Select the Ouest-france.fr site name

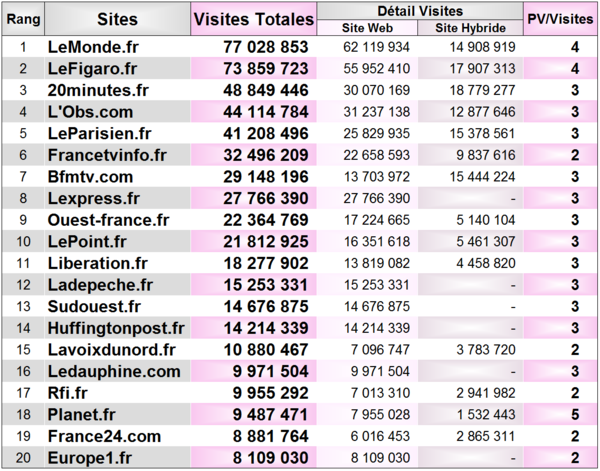coord(108,220)
